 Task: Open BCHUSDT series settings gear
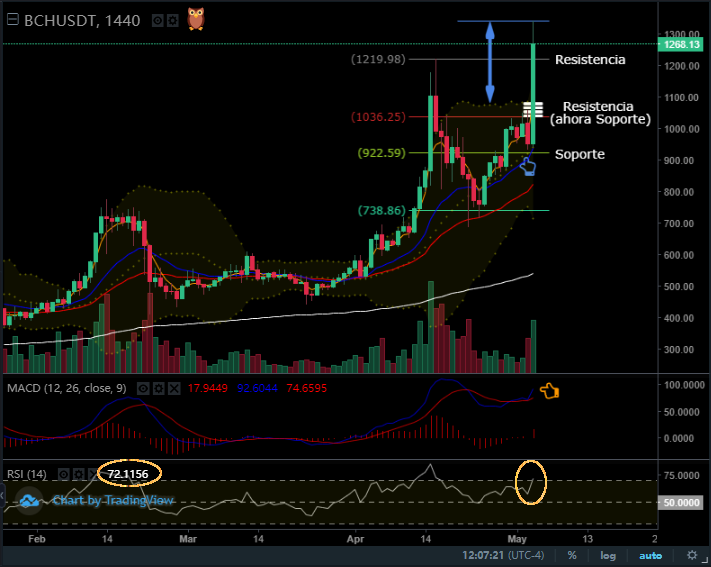[x=172, y=20]
